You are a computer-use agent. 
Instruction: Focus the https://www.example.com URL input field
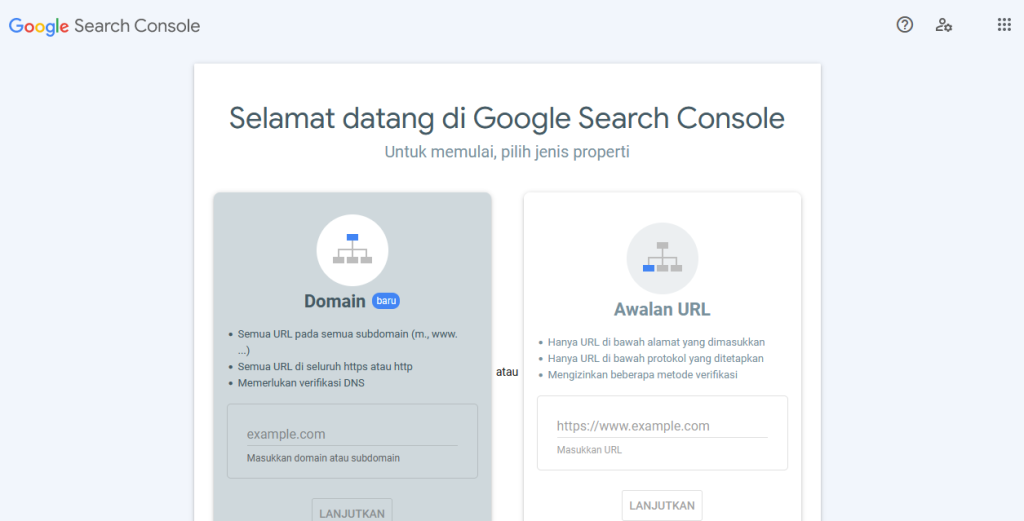tap(662, 426)
